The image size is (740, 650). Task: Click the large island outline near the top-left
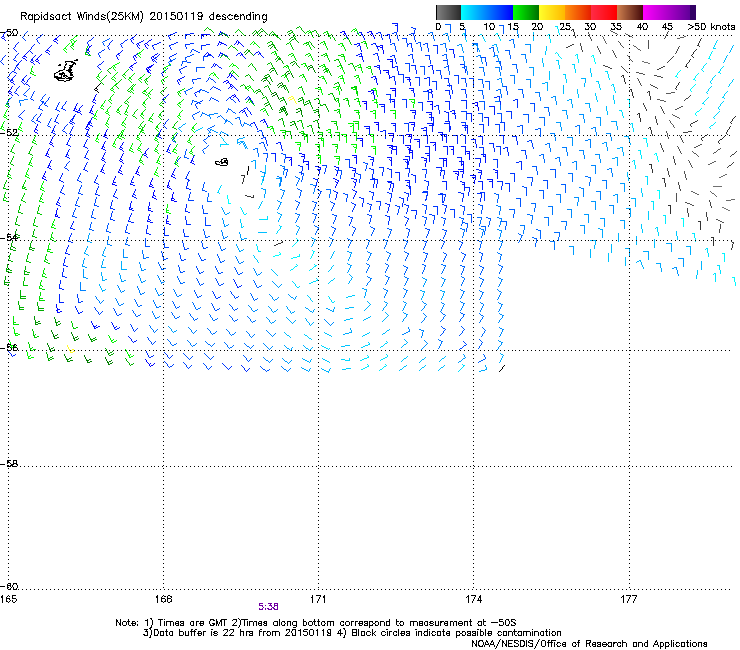pos(66,71)
